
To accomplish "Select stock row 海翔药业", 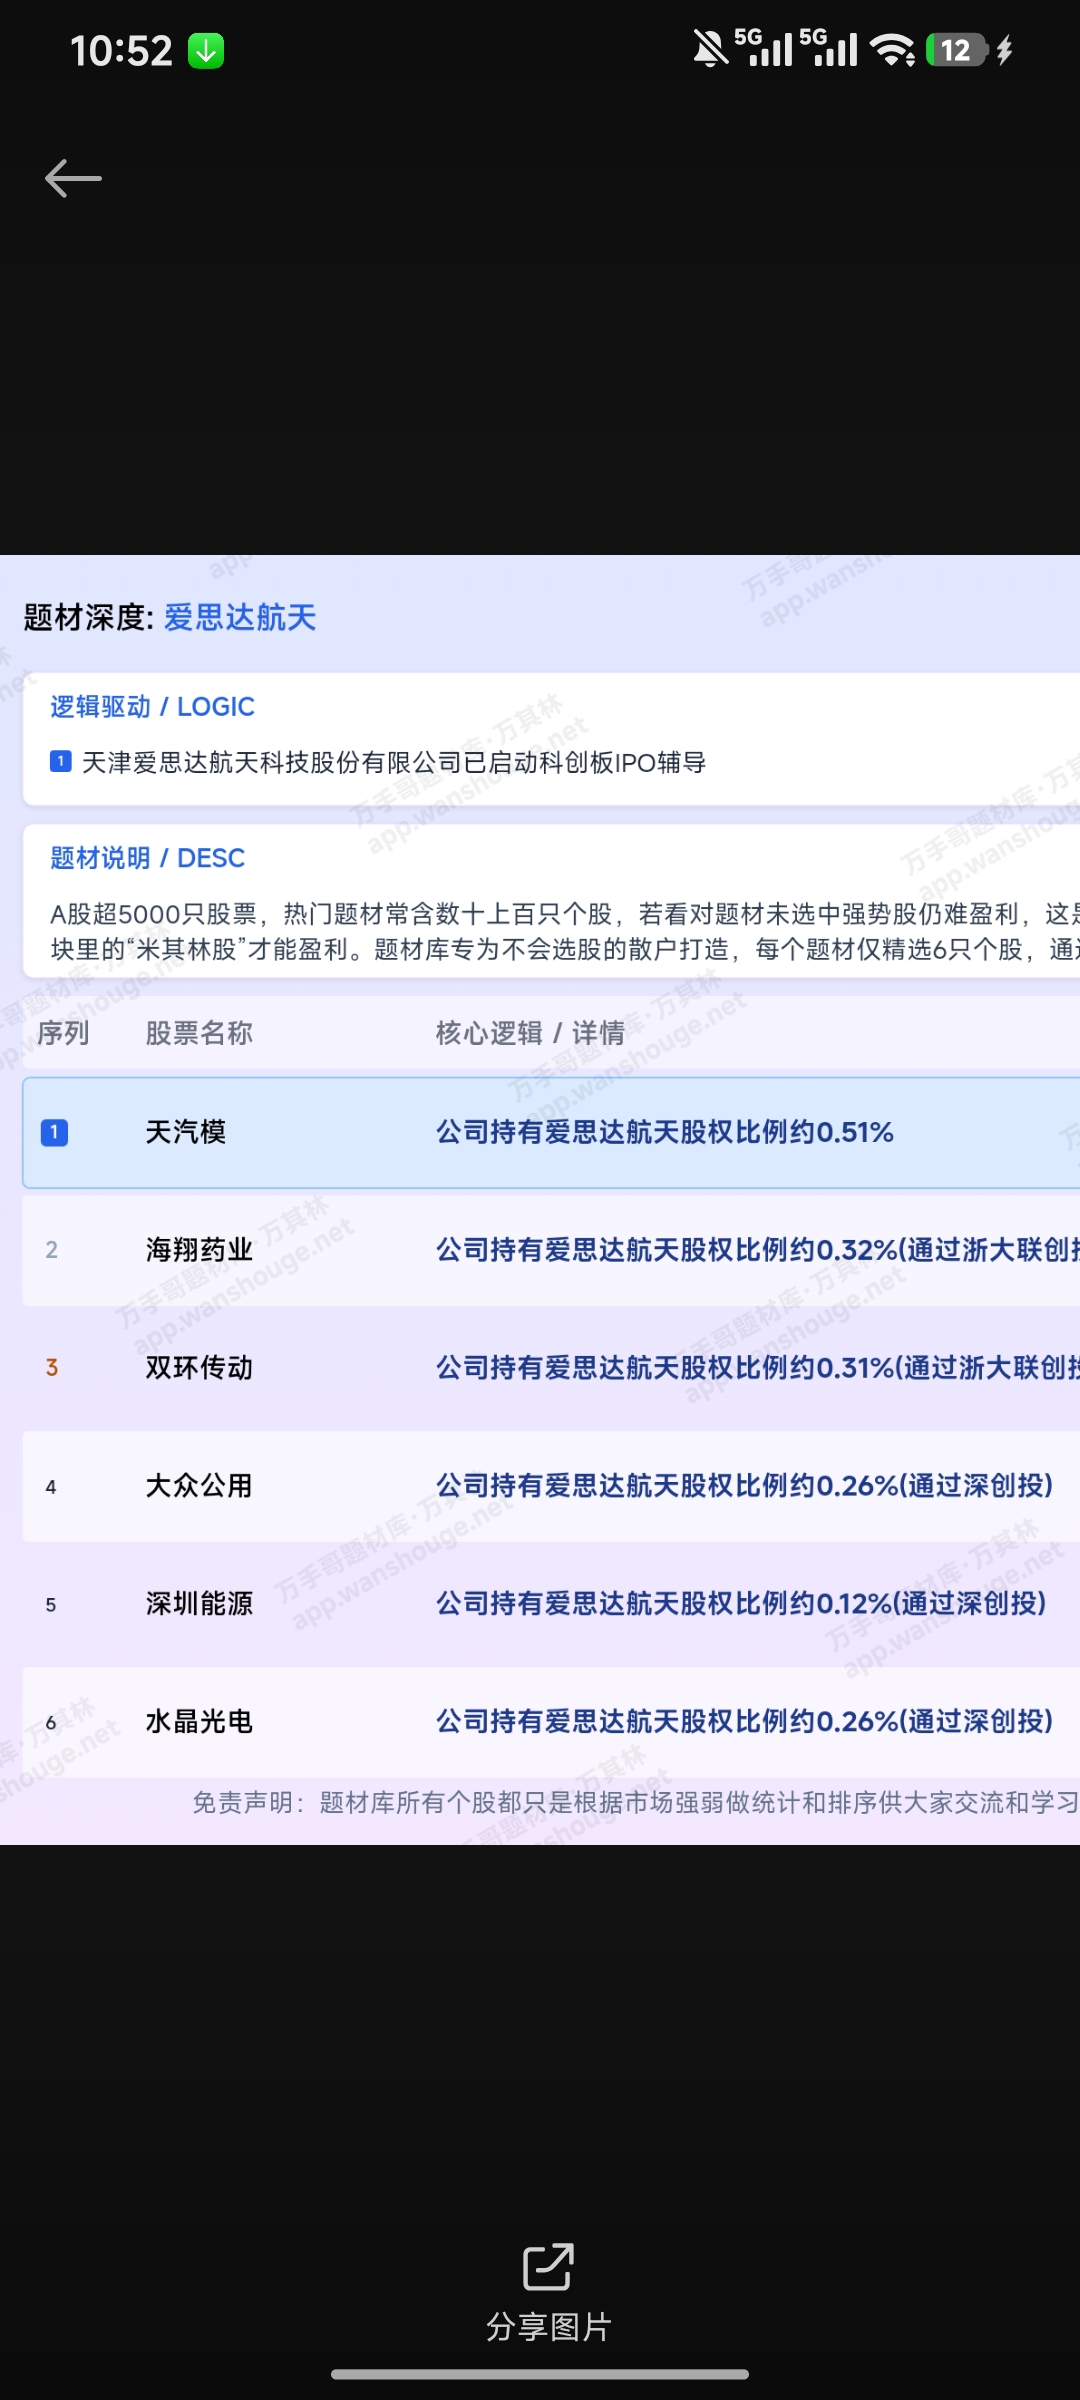I will 551,1250.
